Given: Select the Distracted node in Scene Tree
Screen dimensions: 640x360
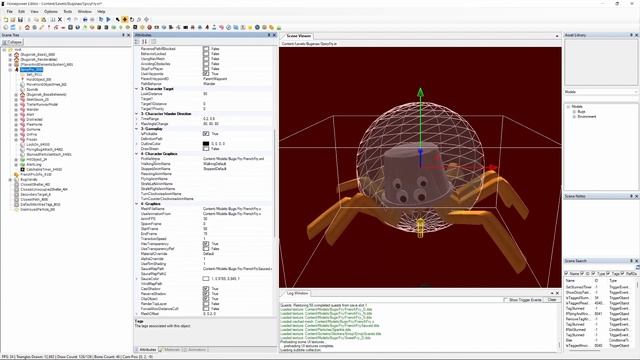Looking at the screenshot, I should 34,120.
